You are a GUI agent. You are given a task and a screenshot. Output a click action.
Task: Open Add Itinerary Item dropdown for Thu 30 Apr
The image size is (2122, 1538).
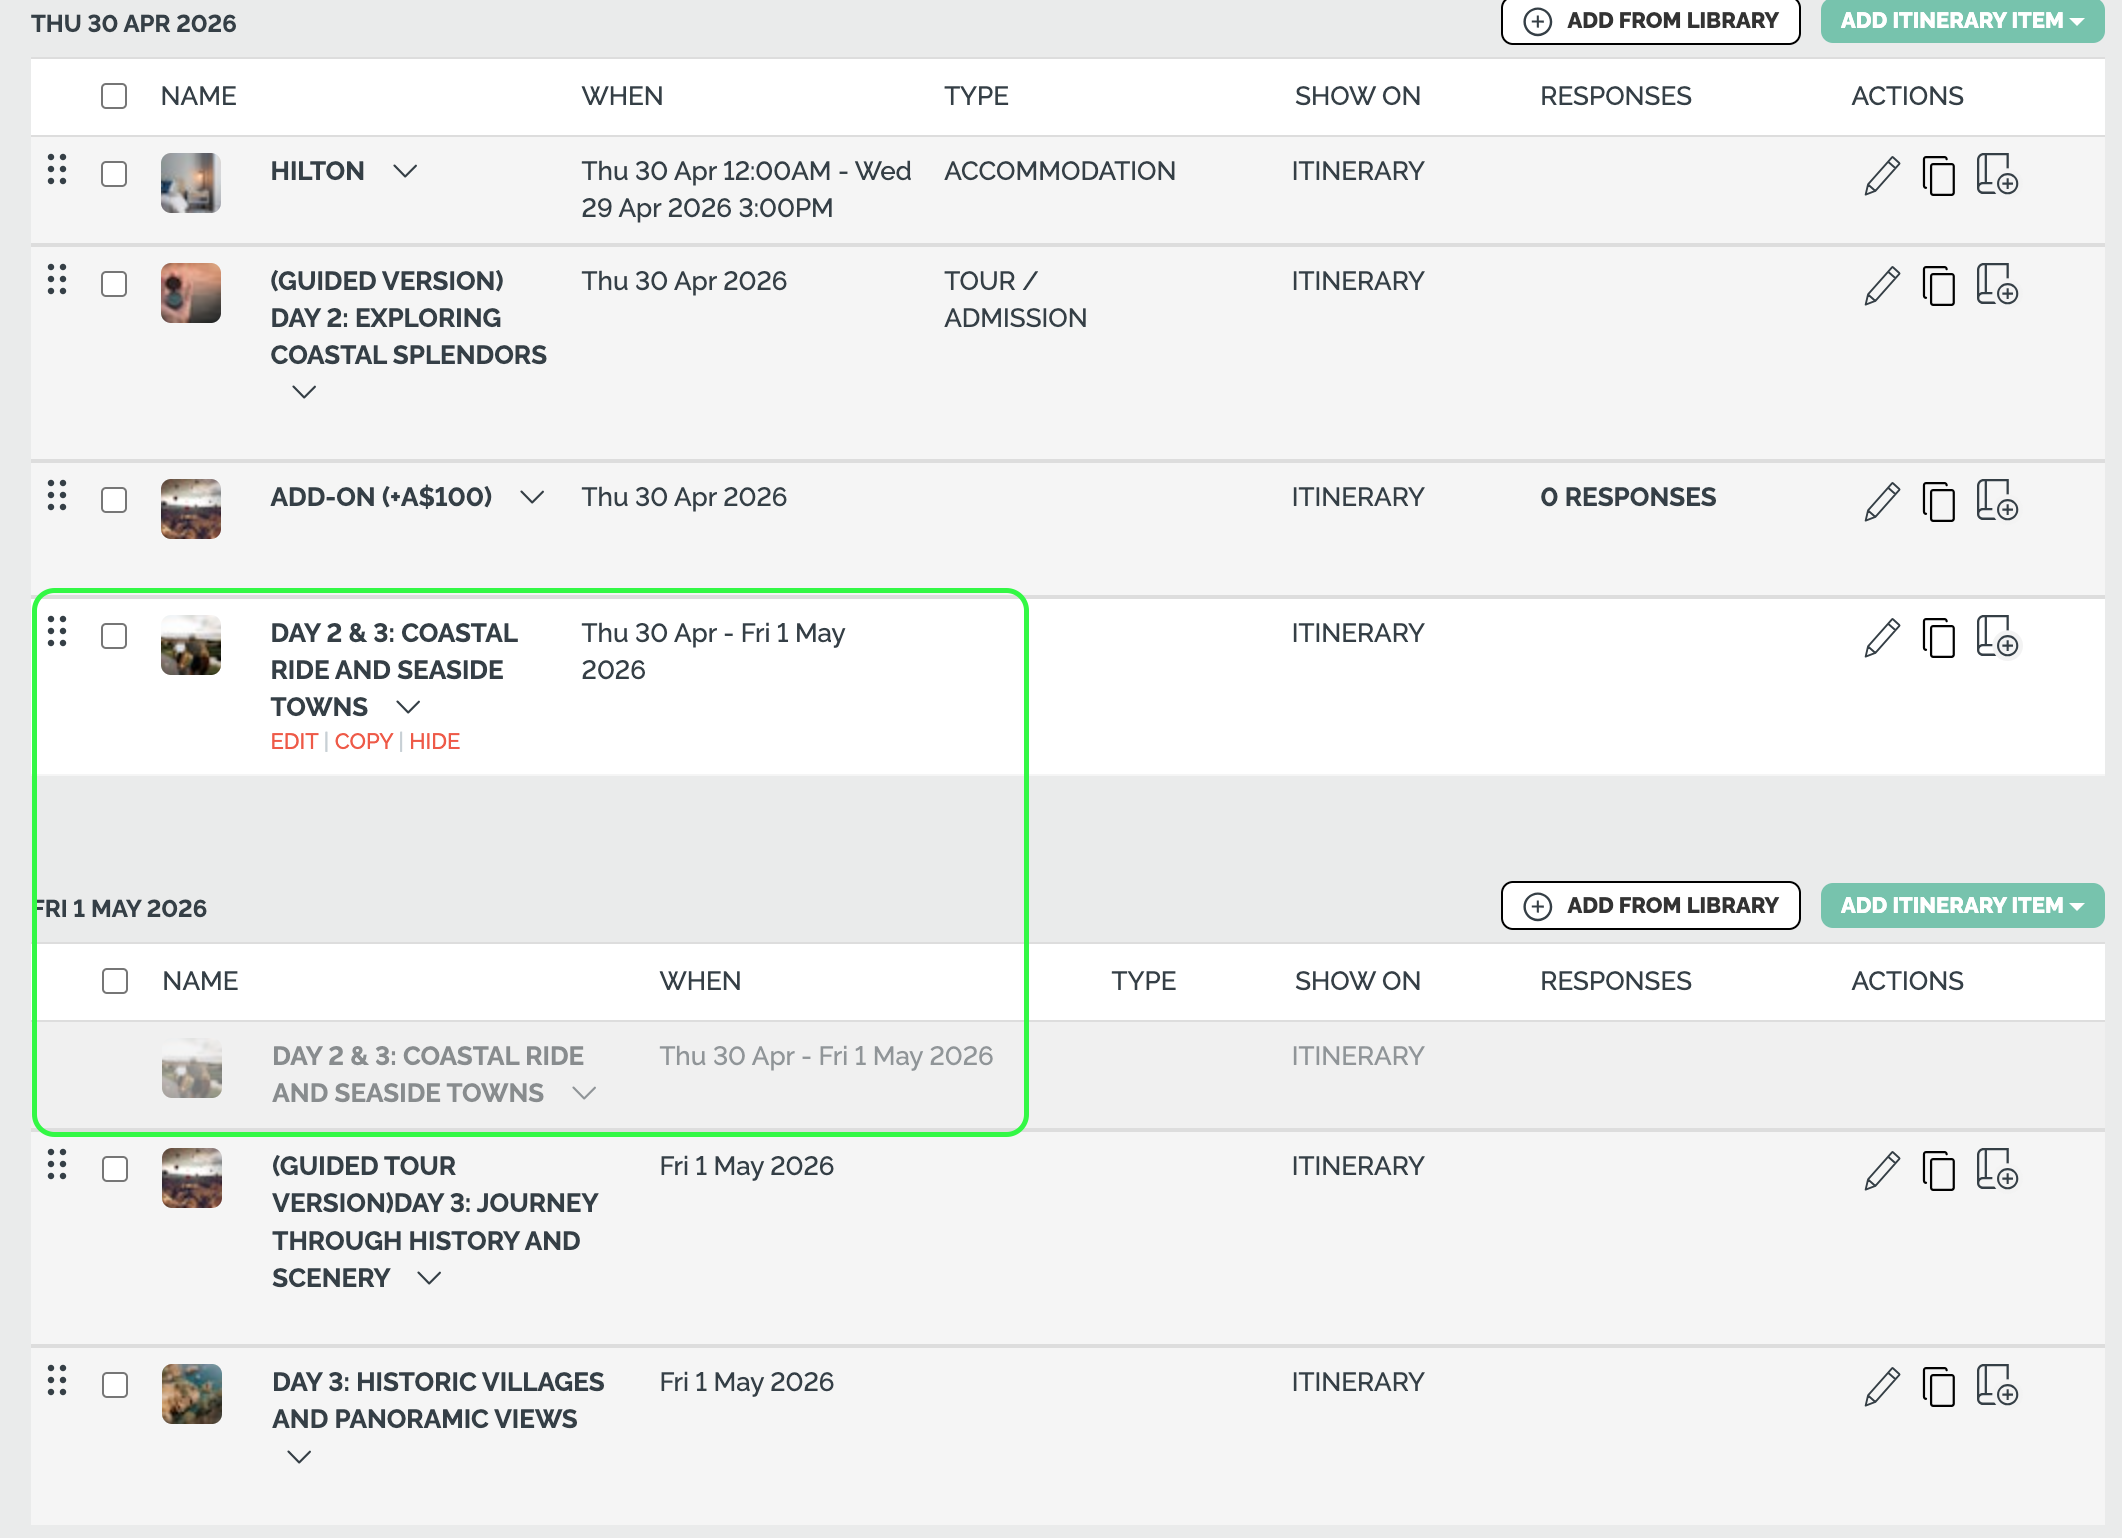1962,21
